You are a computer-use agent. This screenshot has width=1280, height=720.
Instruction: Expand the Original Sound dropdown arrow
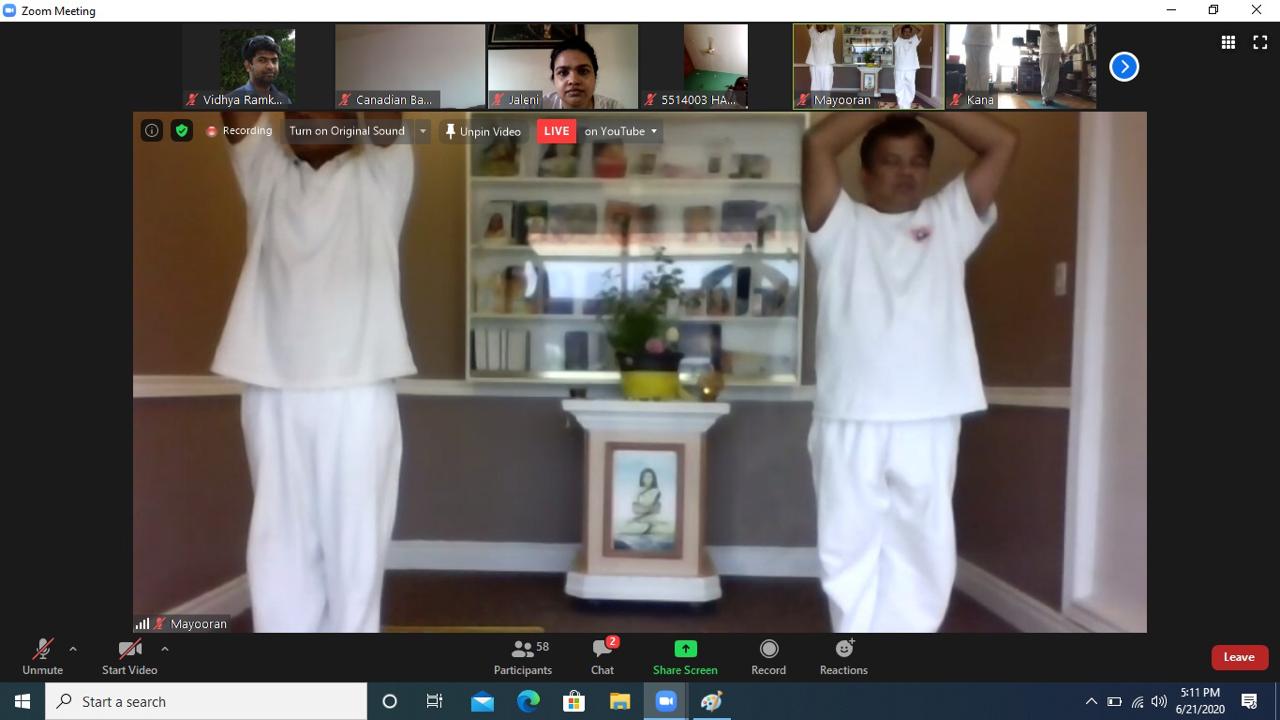(422, 131)
